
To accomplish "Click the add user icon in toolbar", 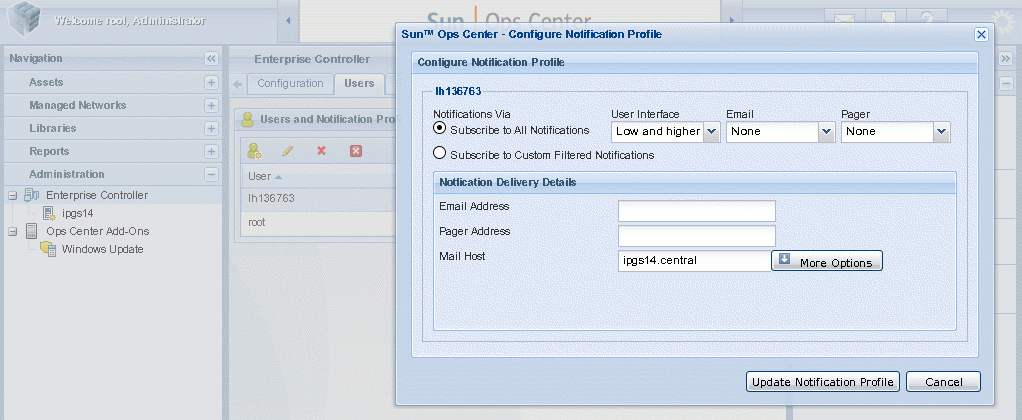I will point(254,151).
